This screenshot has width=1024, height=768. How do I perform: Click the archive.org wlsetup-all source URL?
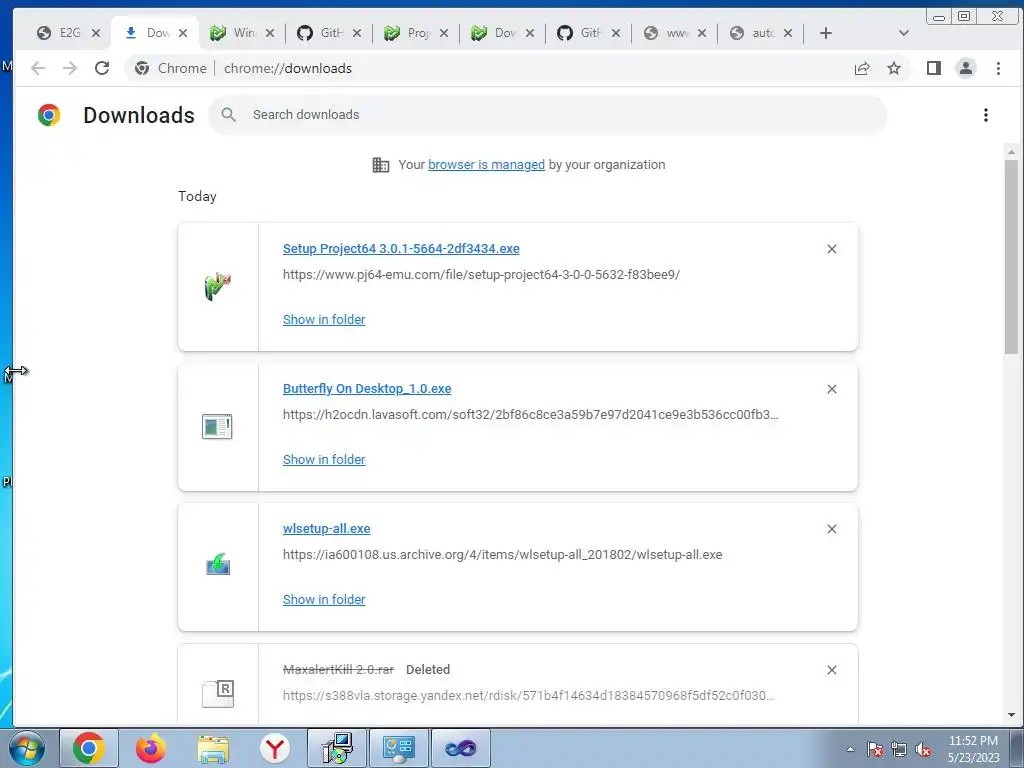click(x=502, y=555)
